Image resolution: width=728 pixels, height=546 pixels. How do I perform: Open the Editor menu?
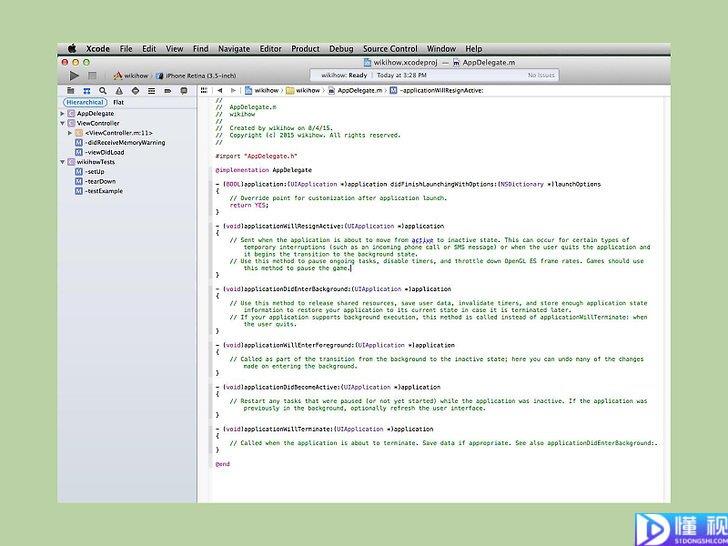(x=271, y=49)
